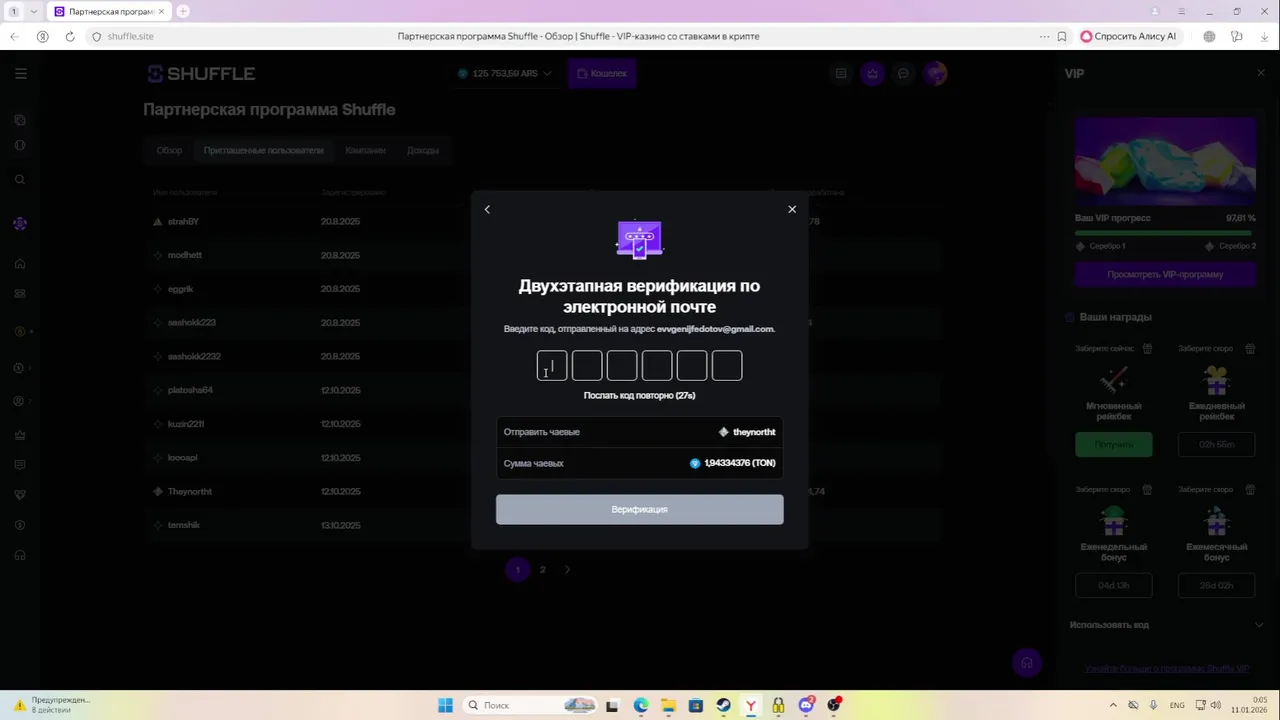Viewport: 1280px width, 720px height.
Task: Switch to the Доходы tab
Action: [x=423, y=150]
